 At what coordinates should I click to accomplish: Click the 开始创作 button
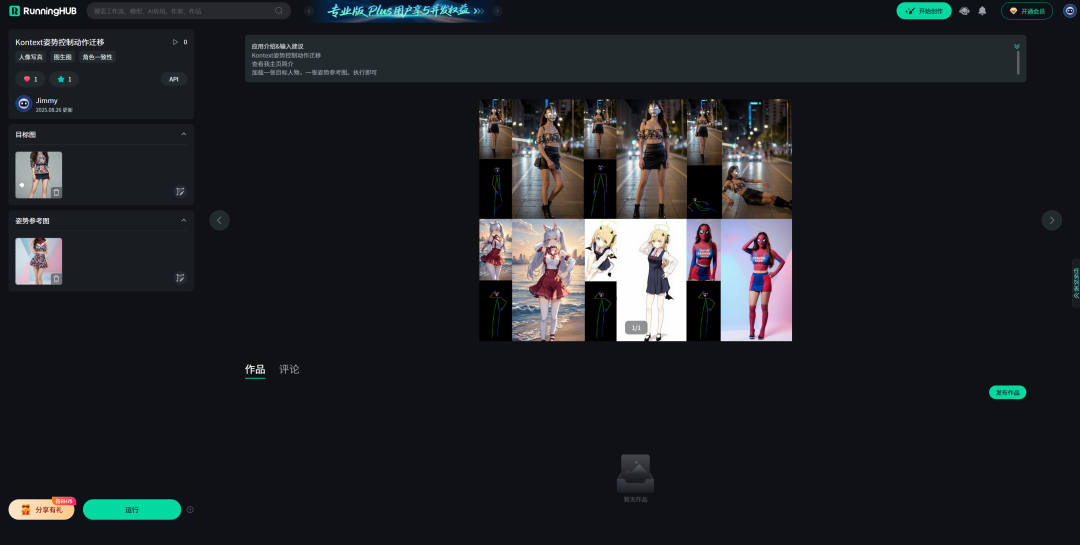(924, 11)
